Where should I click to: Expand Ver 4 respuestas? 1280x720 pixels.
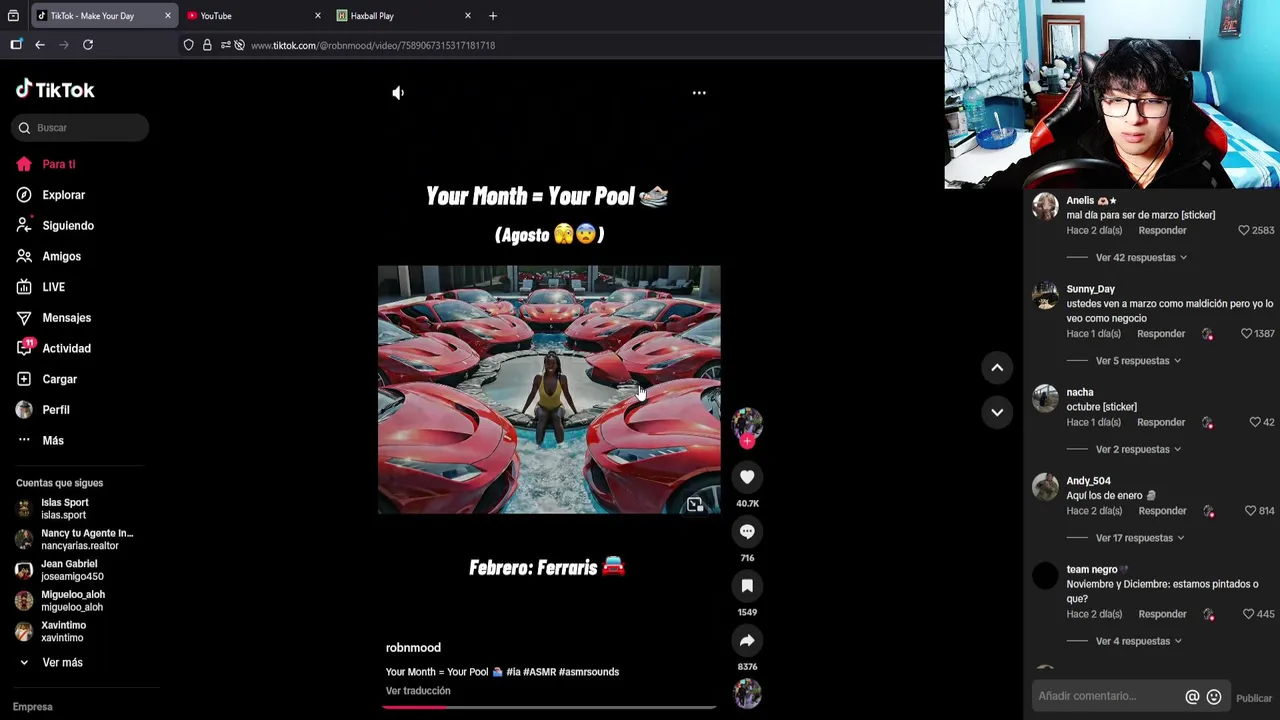point(1138,641)
